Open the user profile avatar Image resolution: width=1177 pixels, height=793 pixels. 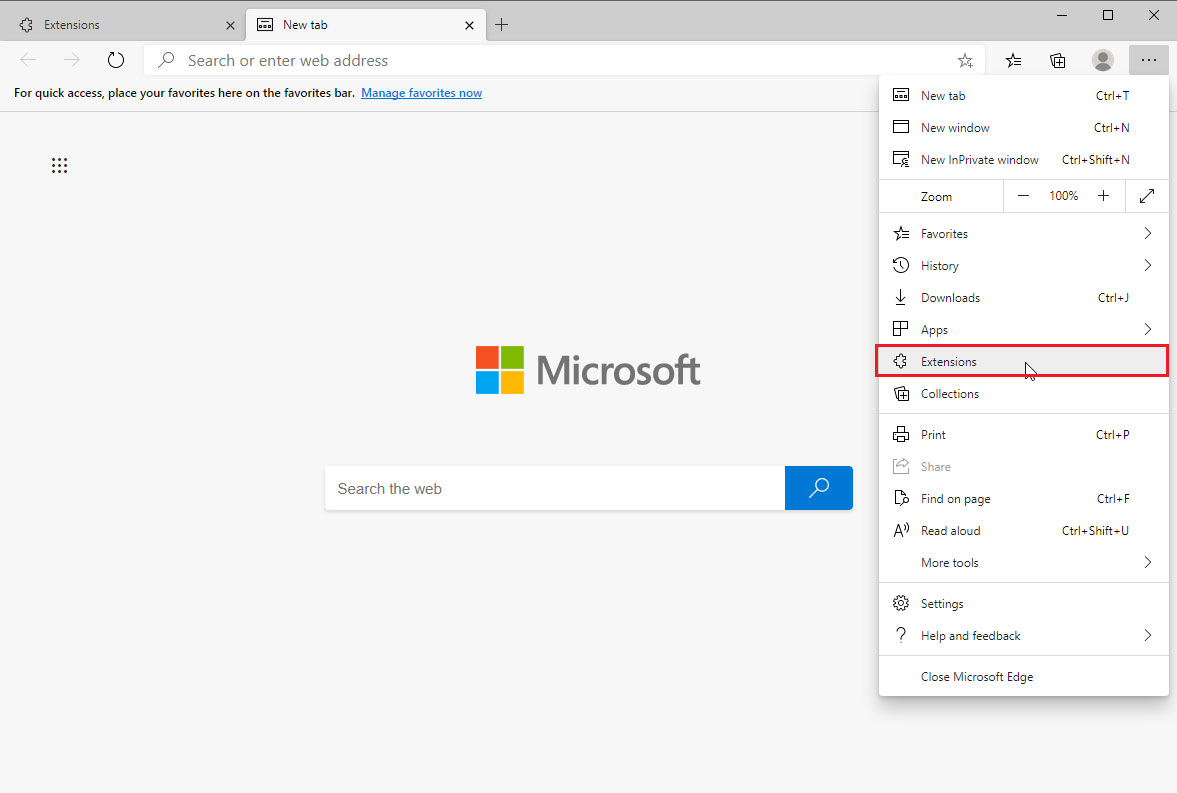pyautogui.click(x=1103, y=61)
